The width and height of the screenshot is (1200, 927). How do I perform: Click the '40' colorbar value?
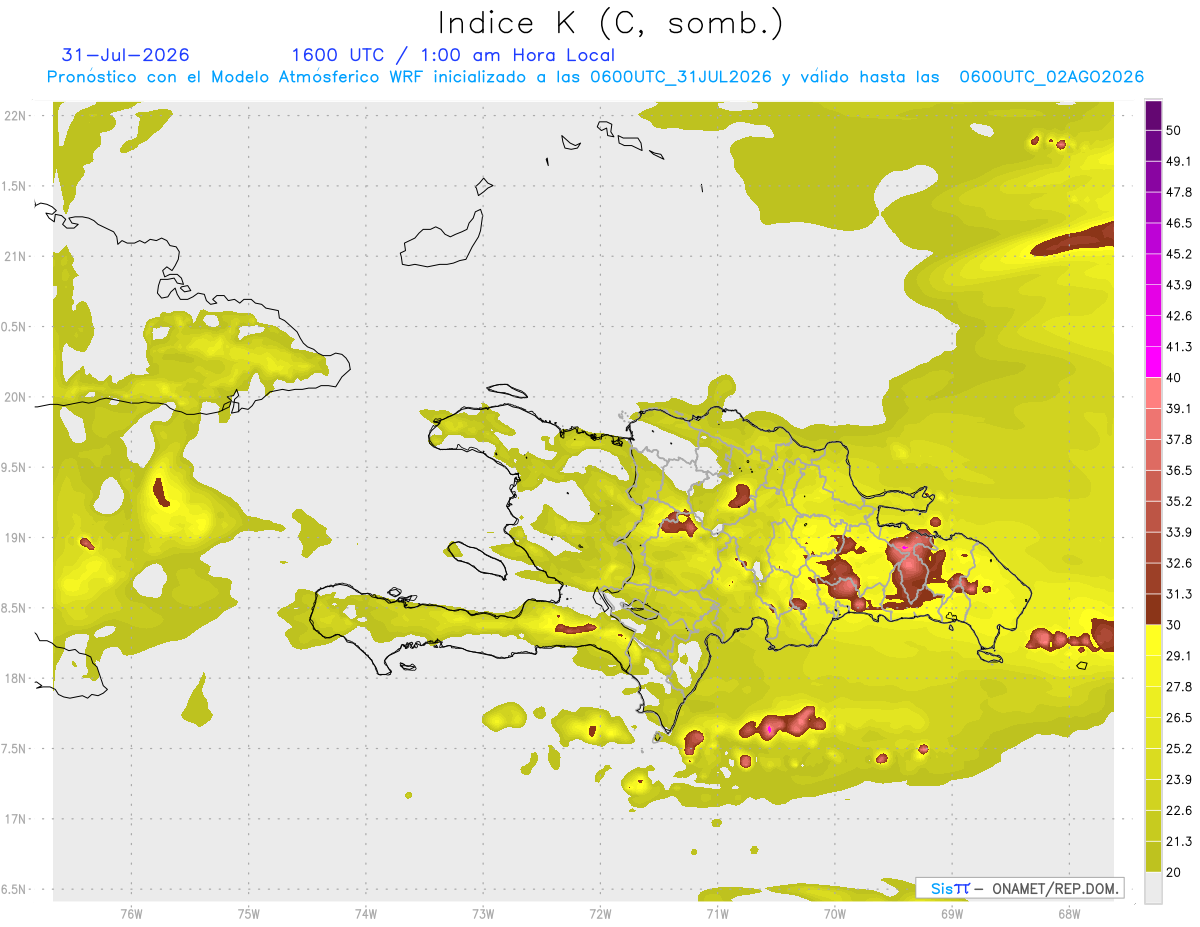[x=1174, y=378]
